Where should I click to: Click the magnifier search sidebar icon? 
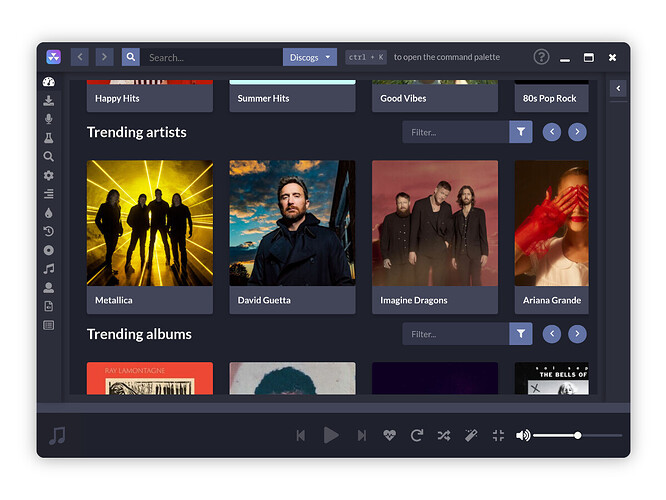48,157
